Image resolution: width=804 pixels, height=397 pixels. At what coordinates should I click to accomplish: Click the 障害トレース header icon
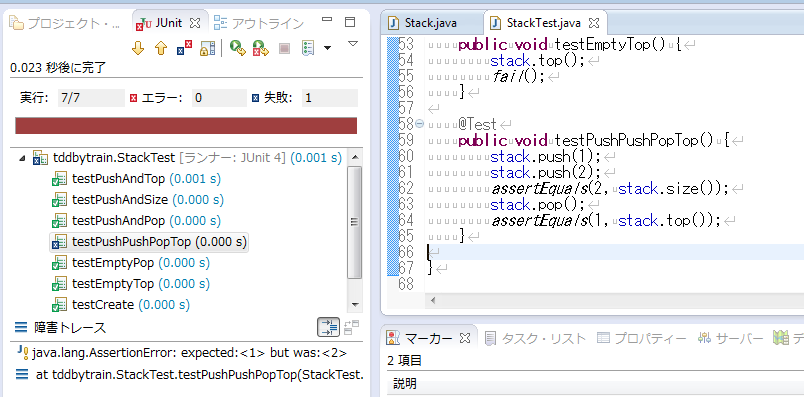pyautogui.click(x=21, y=327)
